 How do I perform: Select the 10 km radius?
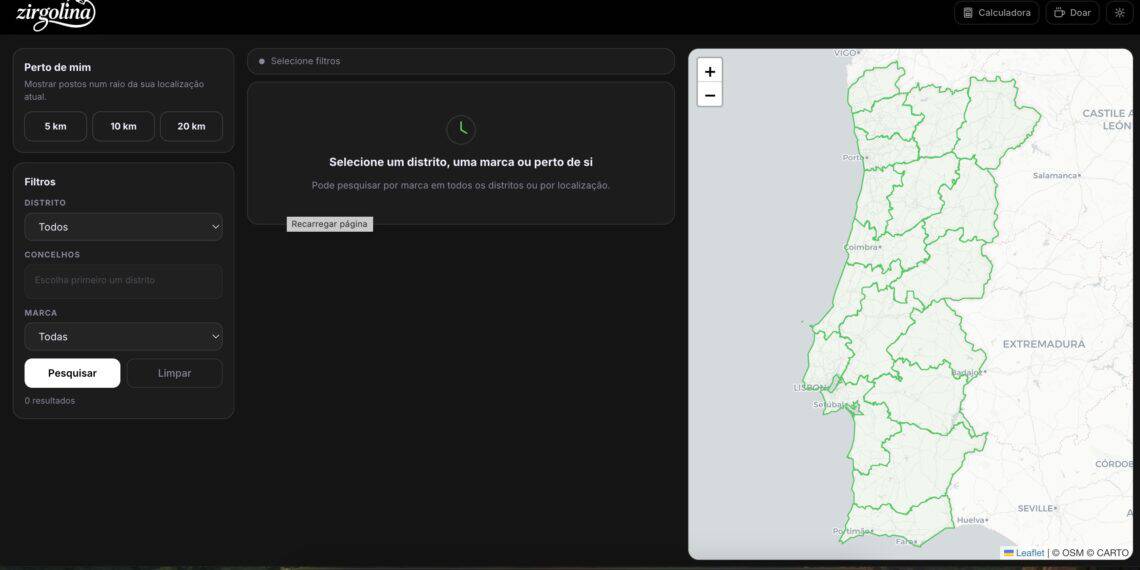coord(123,126)
